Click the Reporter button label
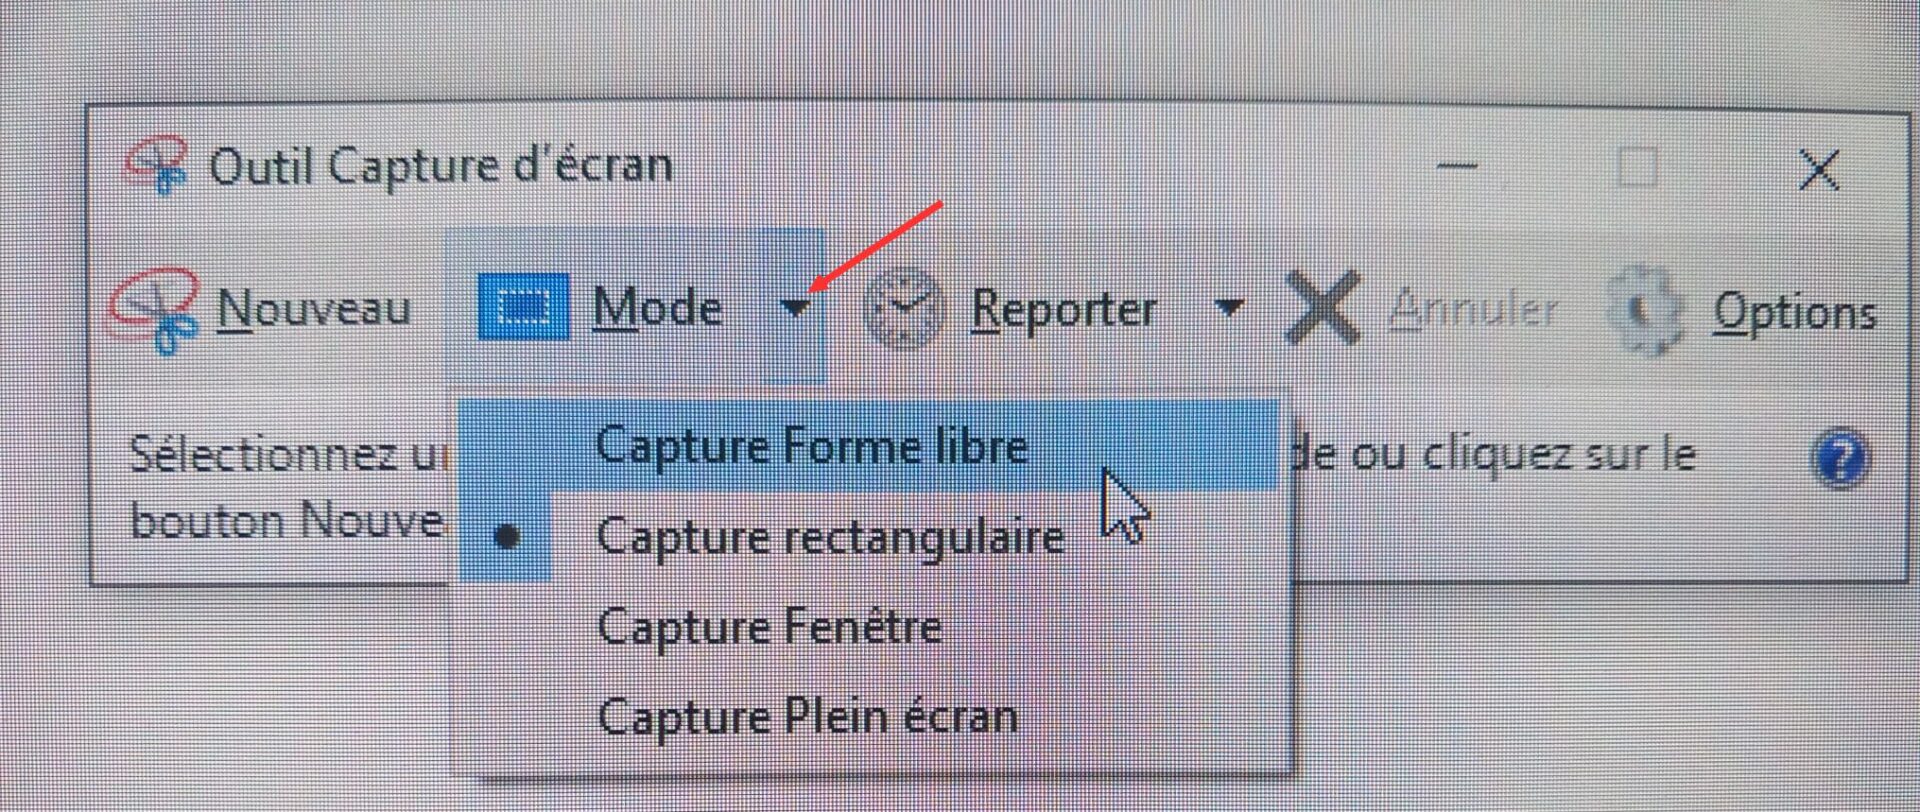 pyautogui.click(x=1064, y=310)
